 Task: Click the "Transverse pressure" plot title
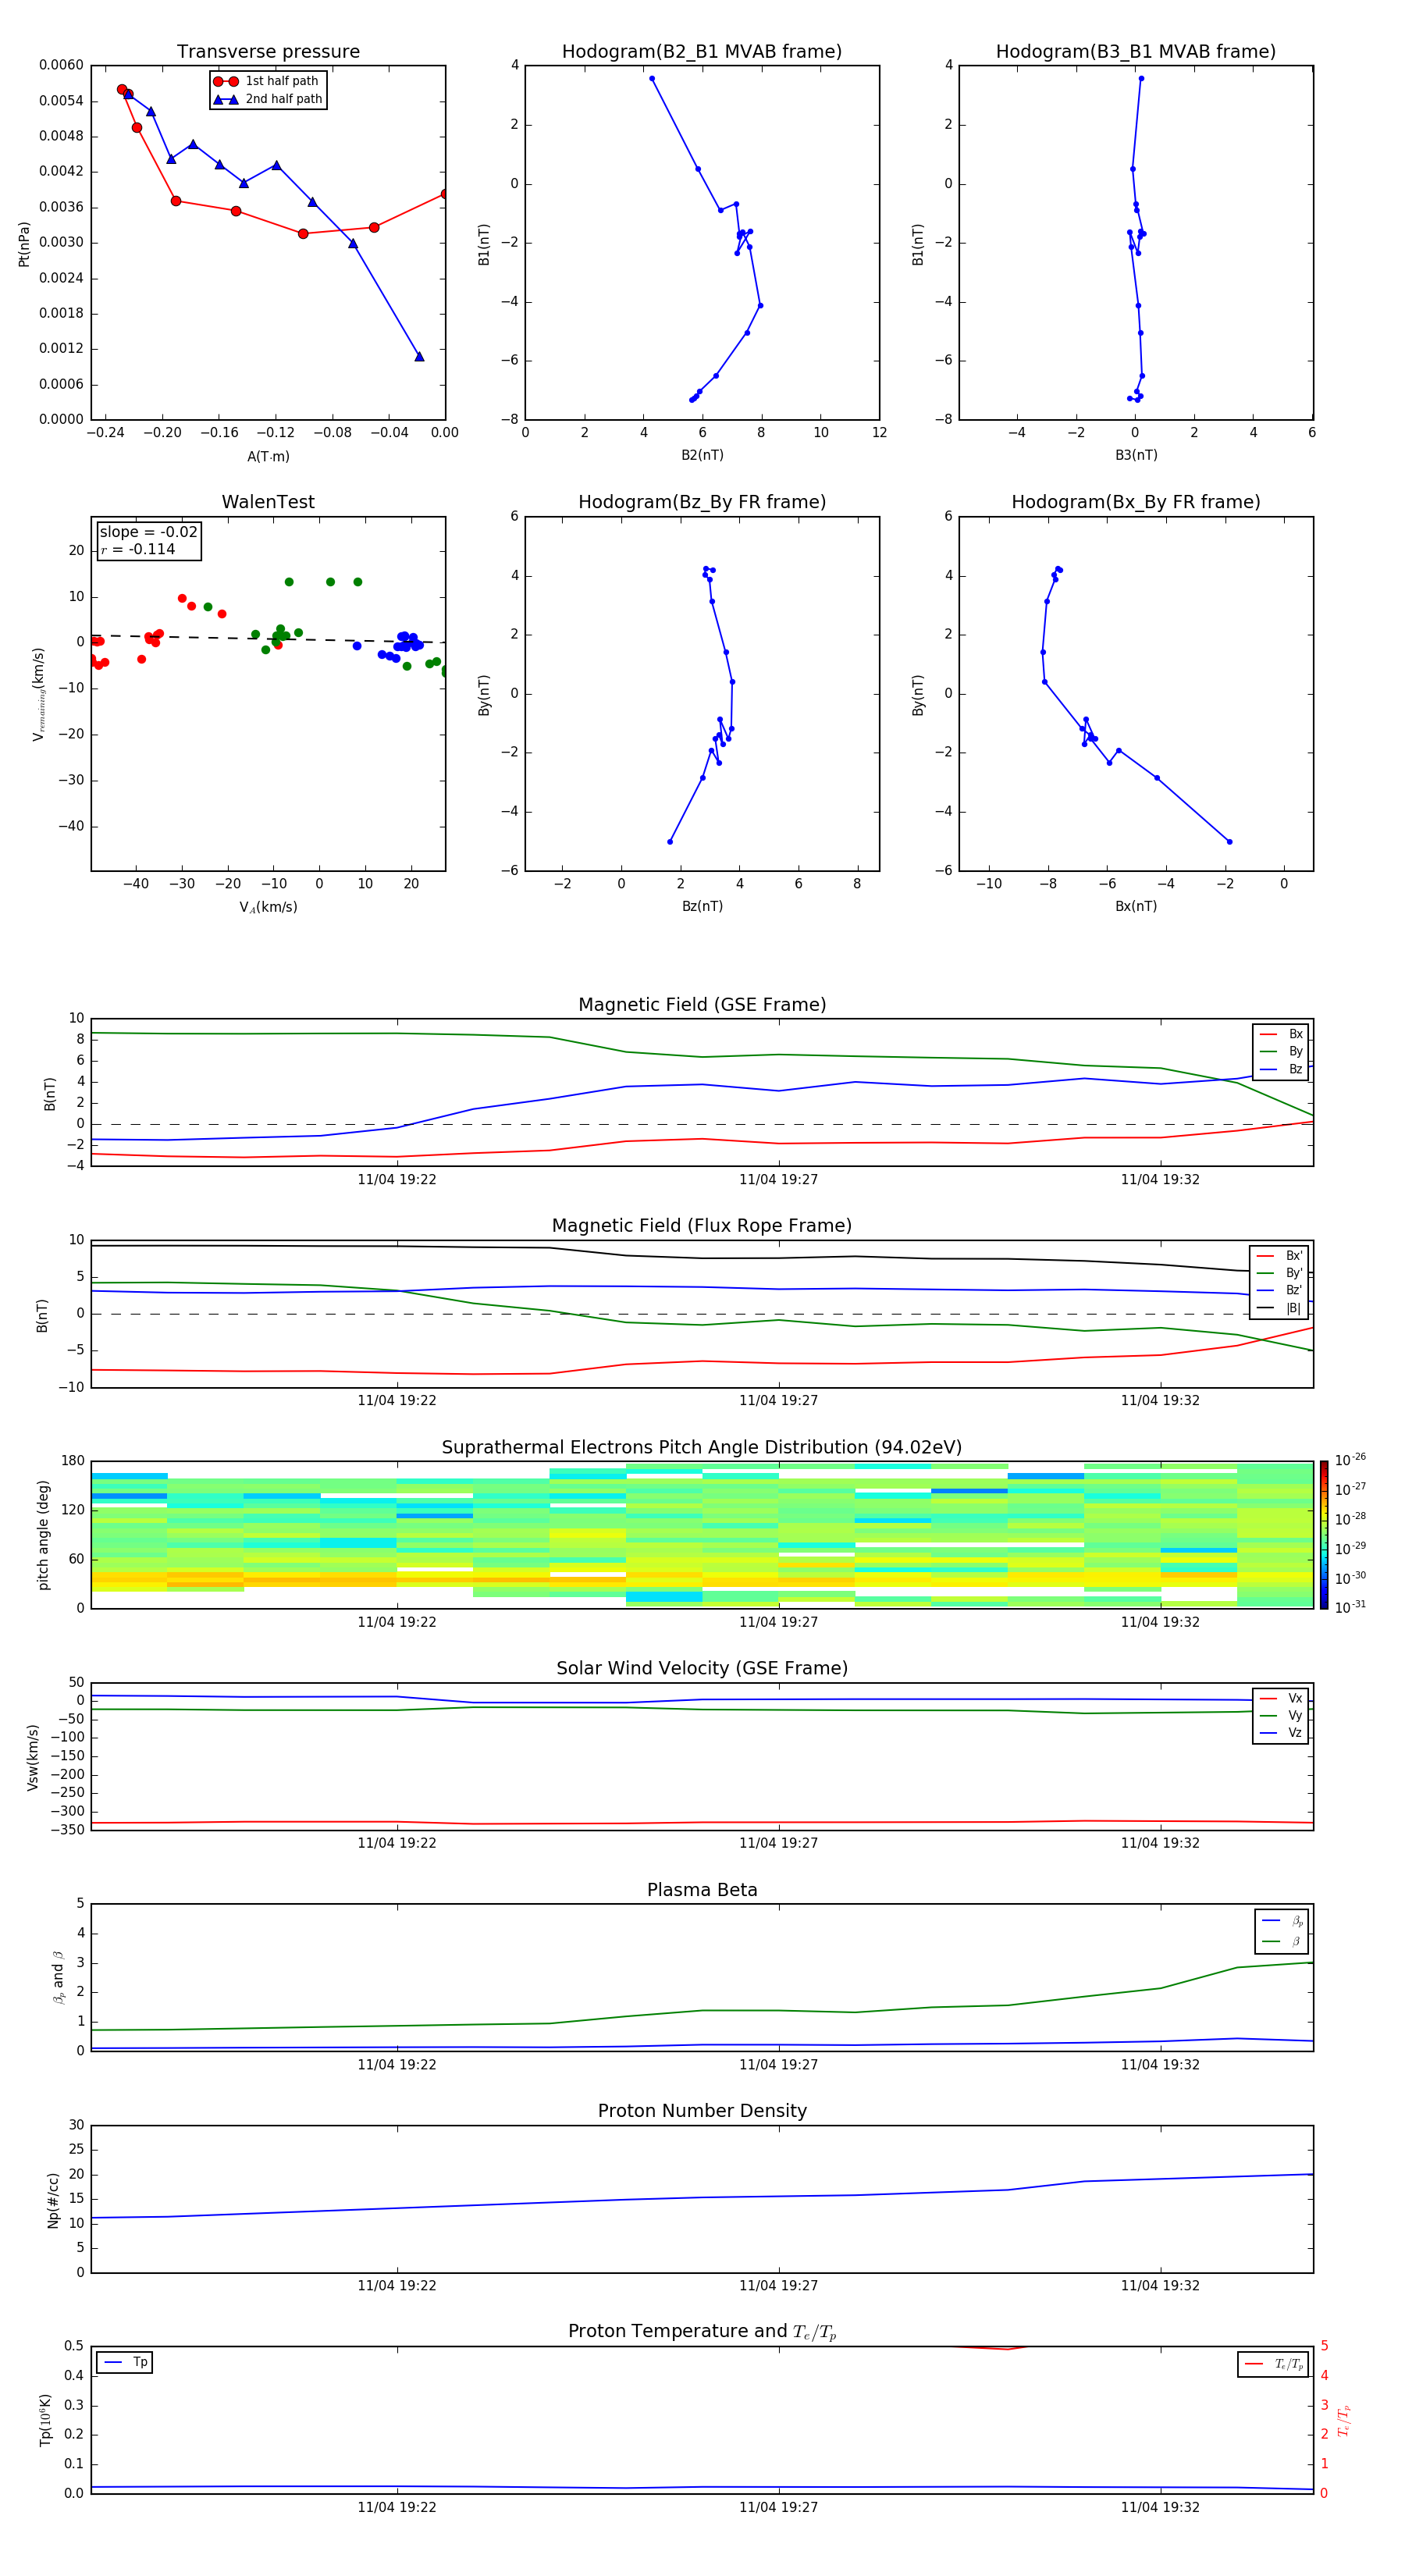pos(268,51)
